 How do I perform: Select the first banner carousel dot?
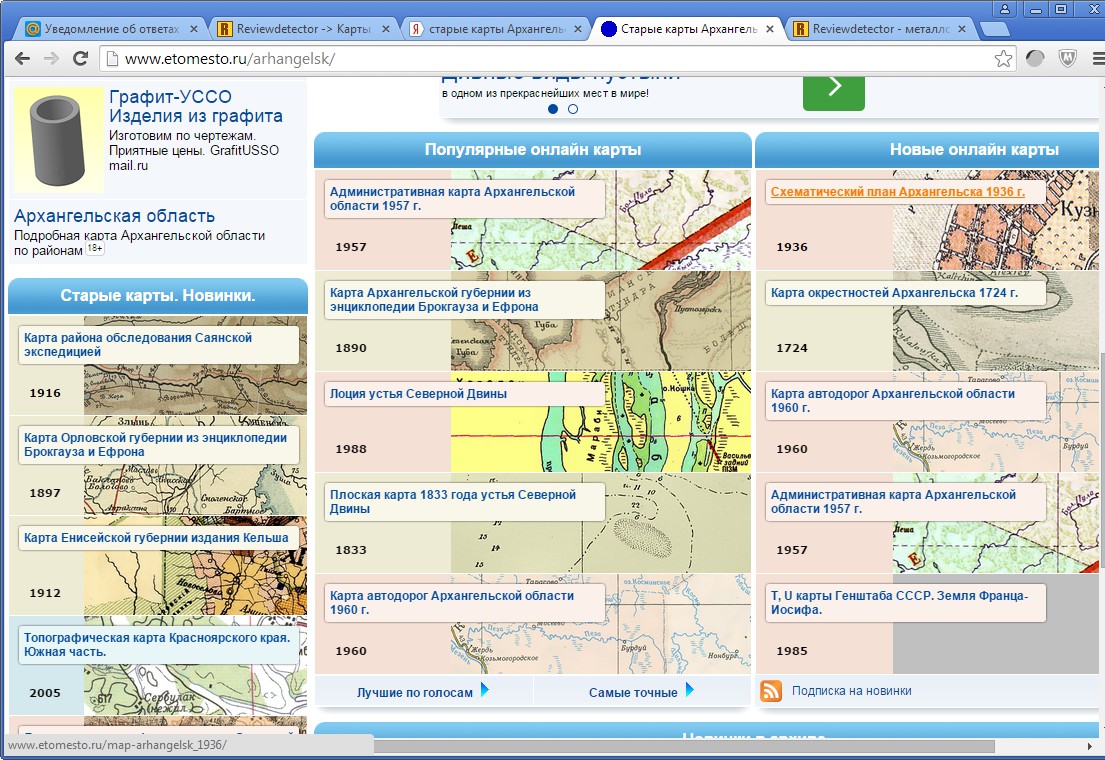coord(552,109)
